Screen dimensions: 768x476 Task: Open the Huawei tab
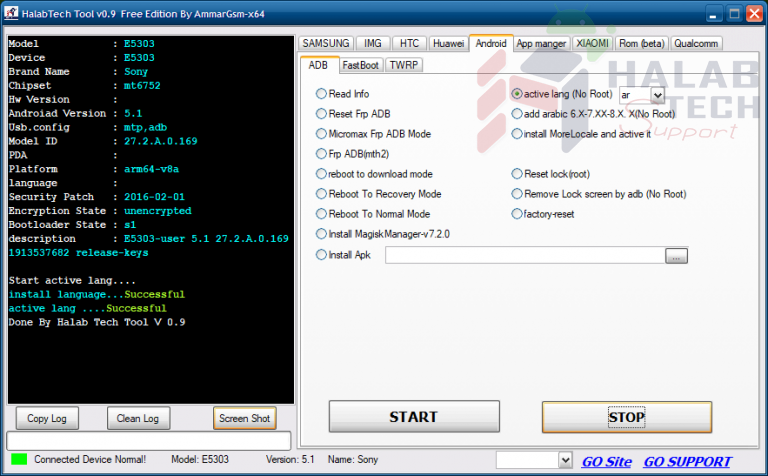click(448, 44)
